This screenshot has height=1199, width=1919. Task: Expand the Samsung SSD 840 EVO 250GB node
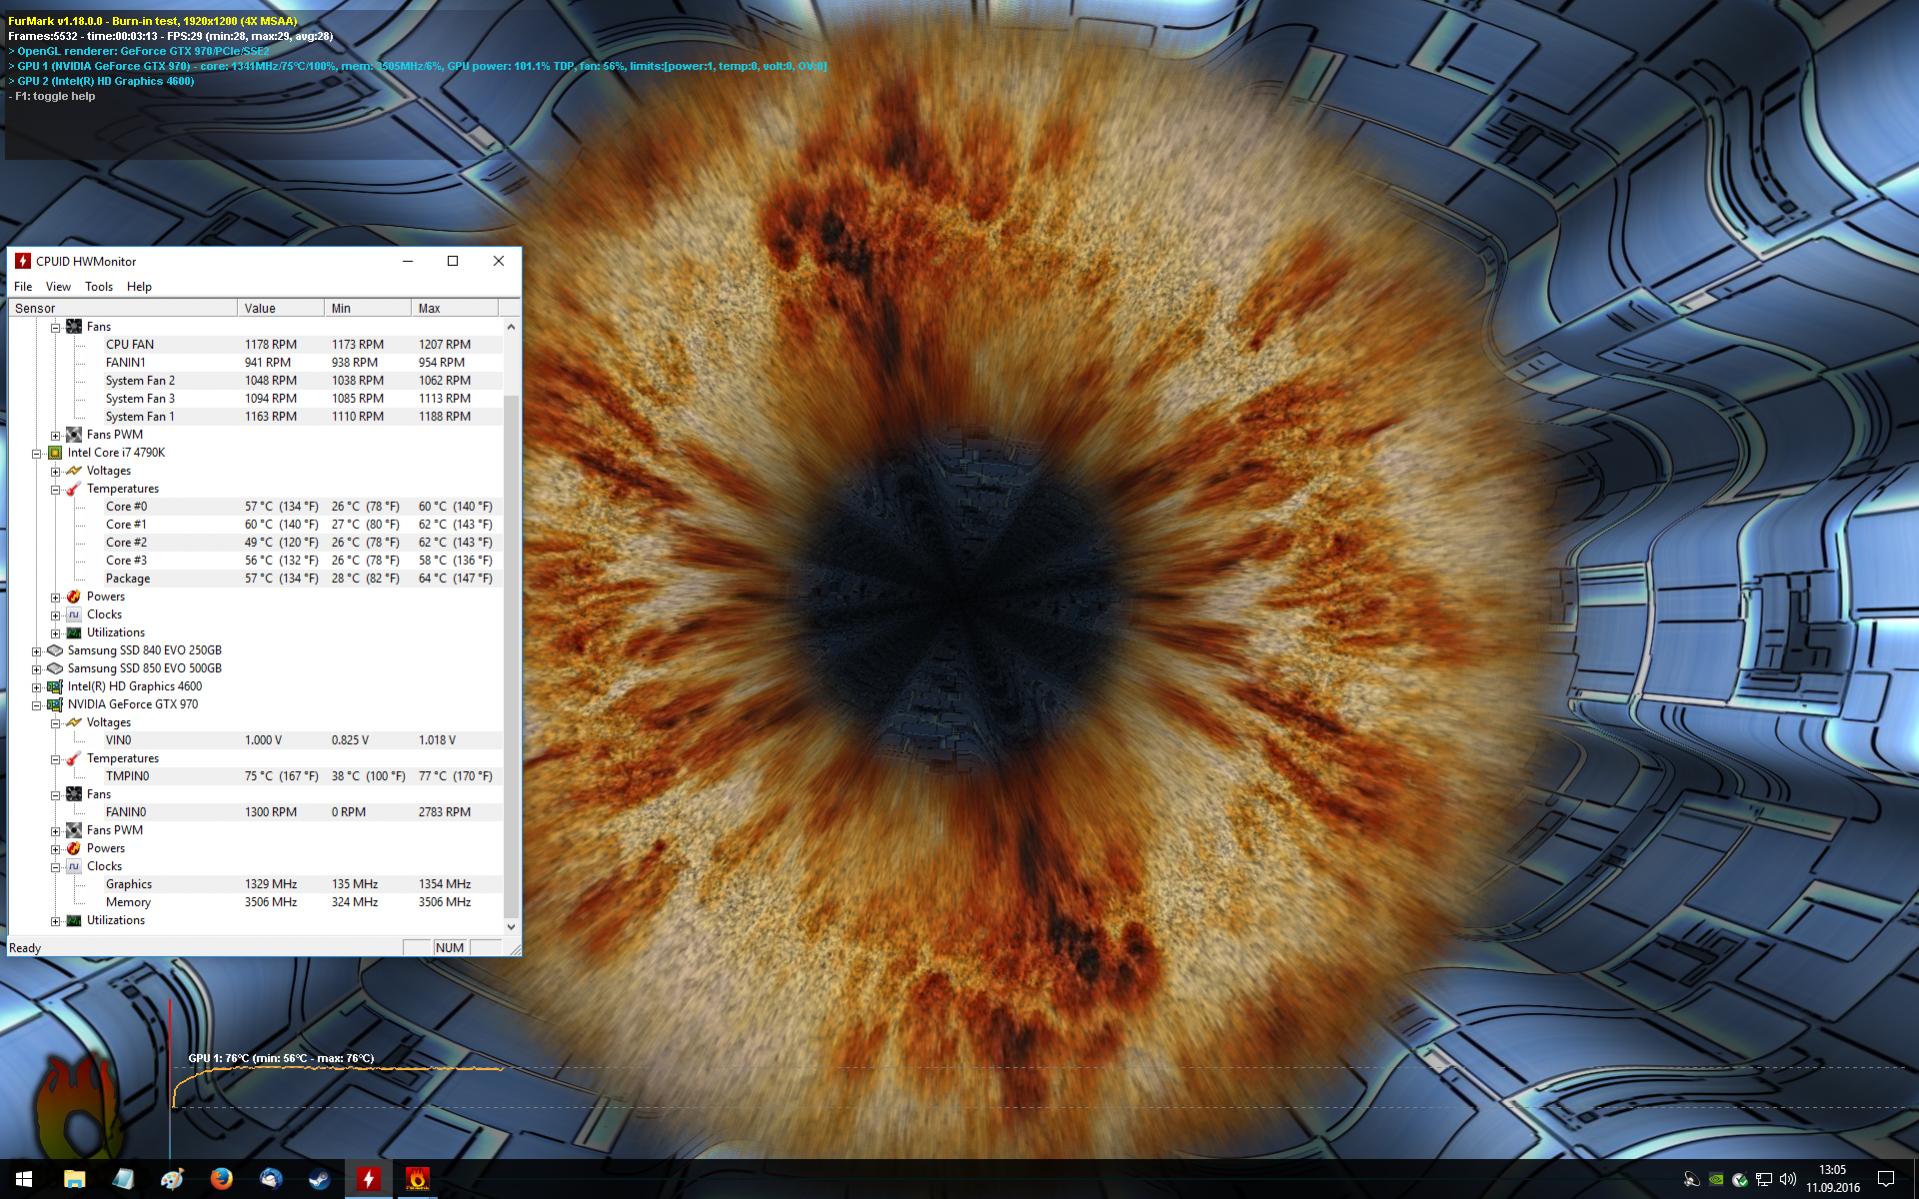coord(37,651)
